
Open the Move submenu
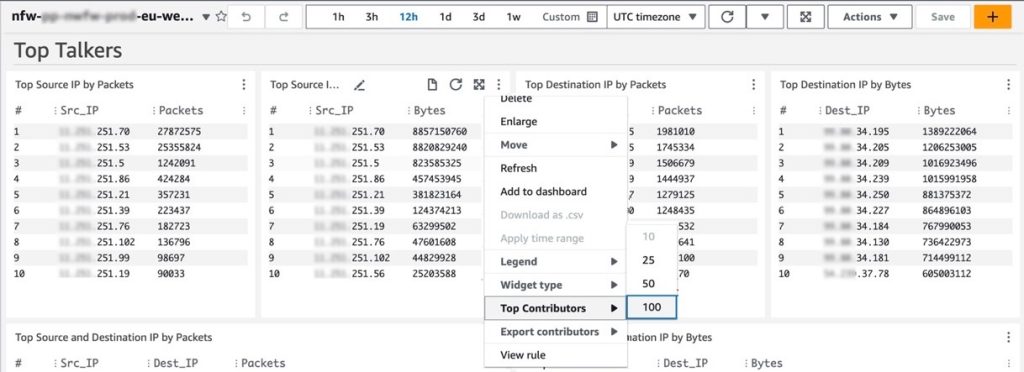coord(556,145)
